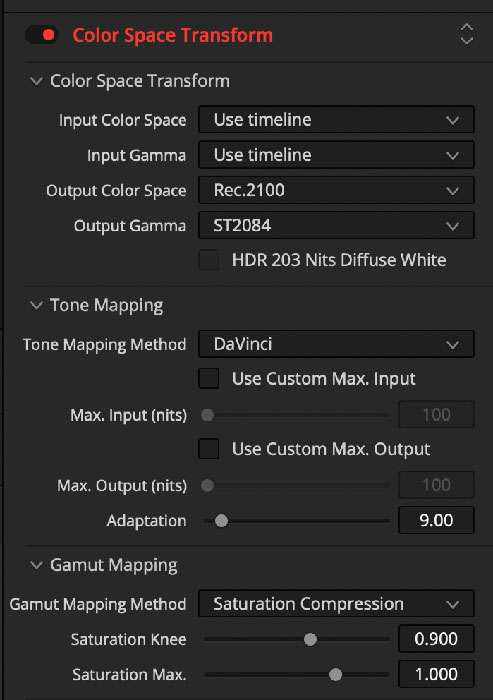The image size is (493, 700).
Task: Open the Input Color Space dropdown
Action: tap(336, 120)
